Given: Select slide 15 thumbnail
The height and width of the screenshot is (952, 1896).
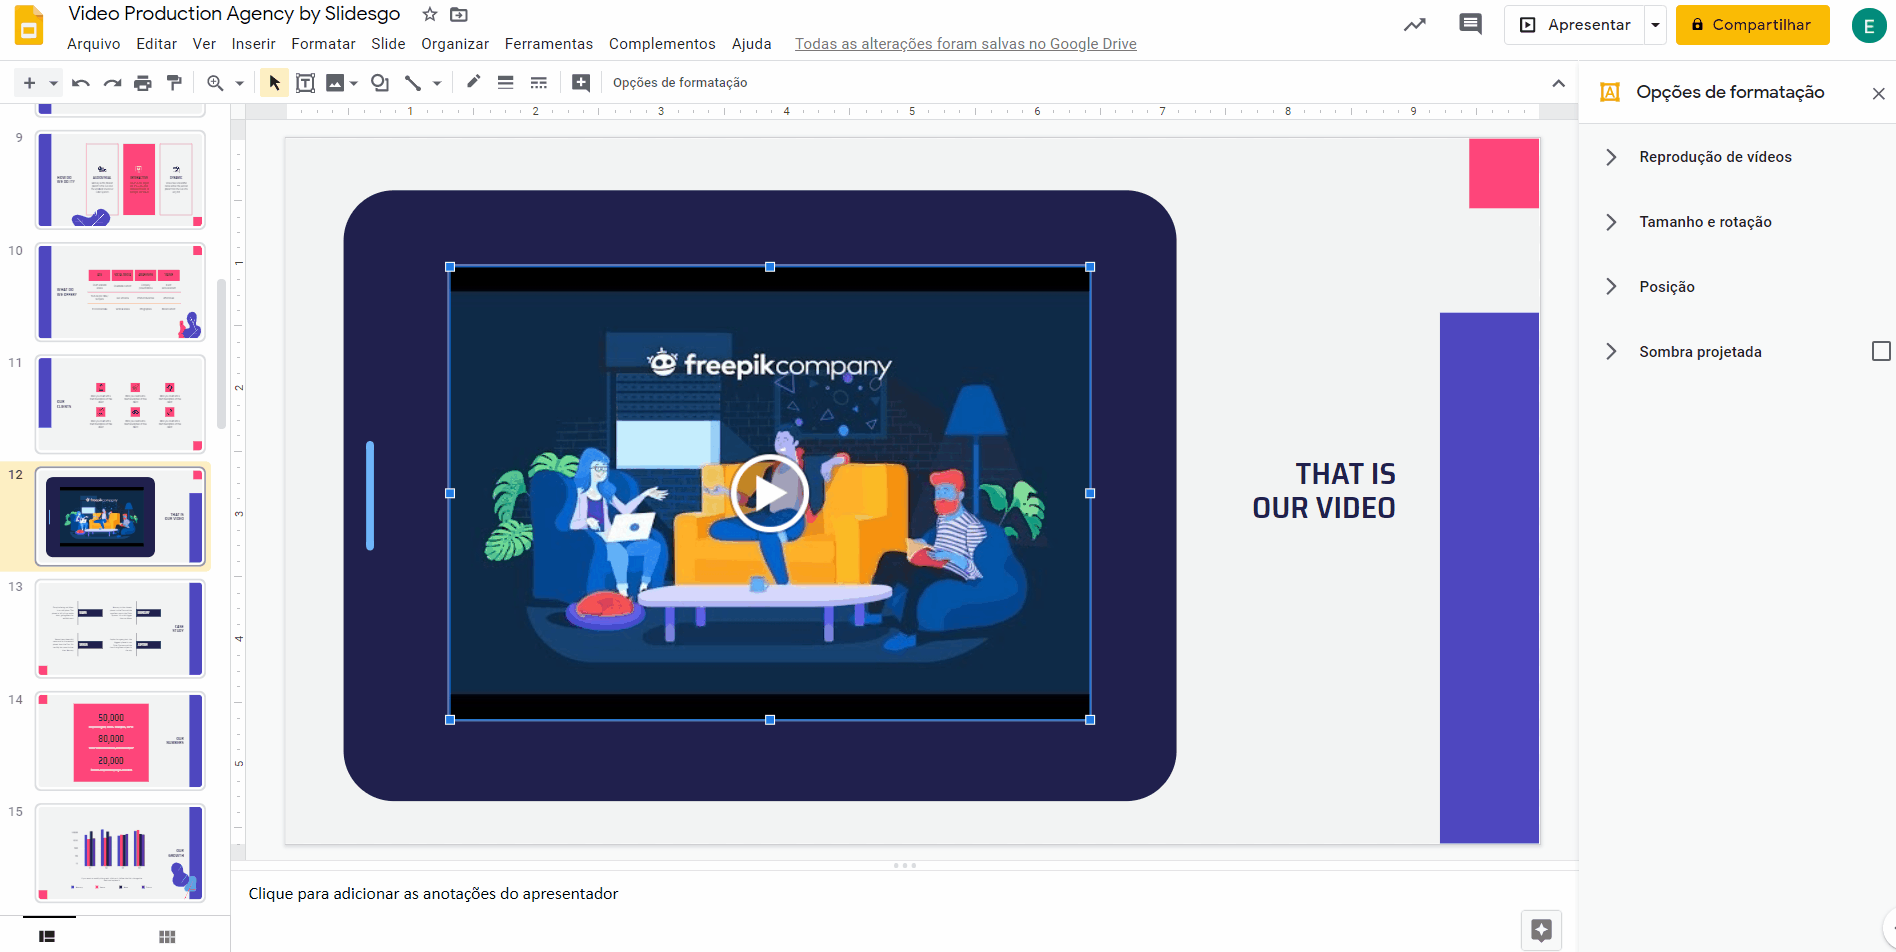Looking at the screenshot, I should (x=121, y=853).
